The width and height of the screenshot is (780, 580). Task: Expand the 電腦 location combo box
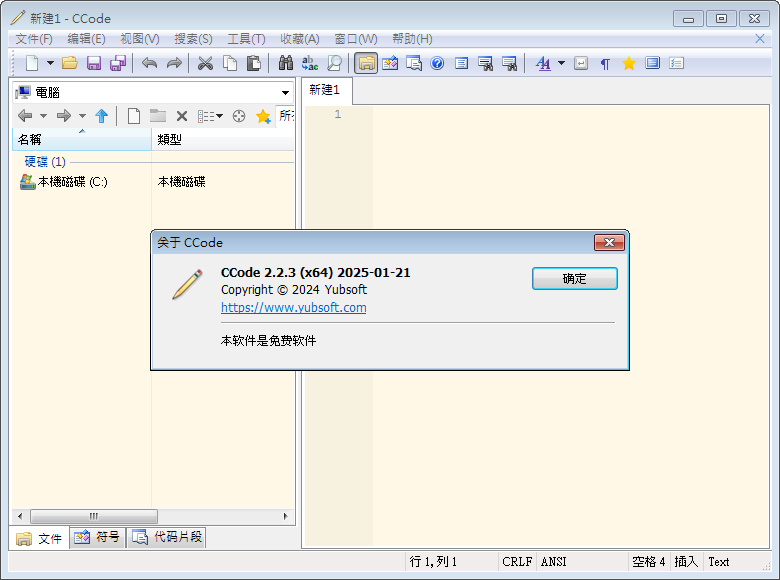[x=285, y=93]
